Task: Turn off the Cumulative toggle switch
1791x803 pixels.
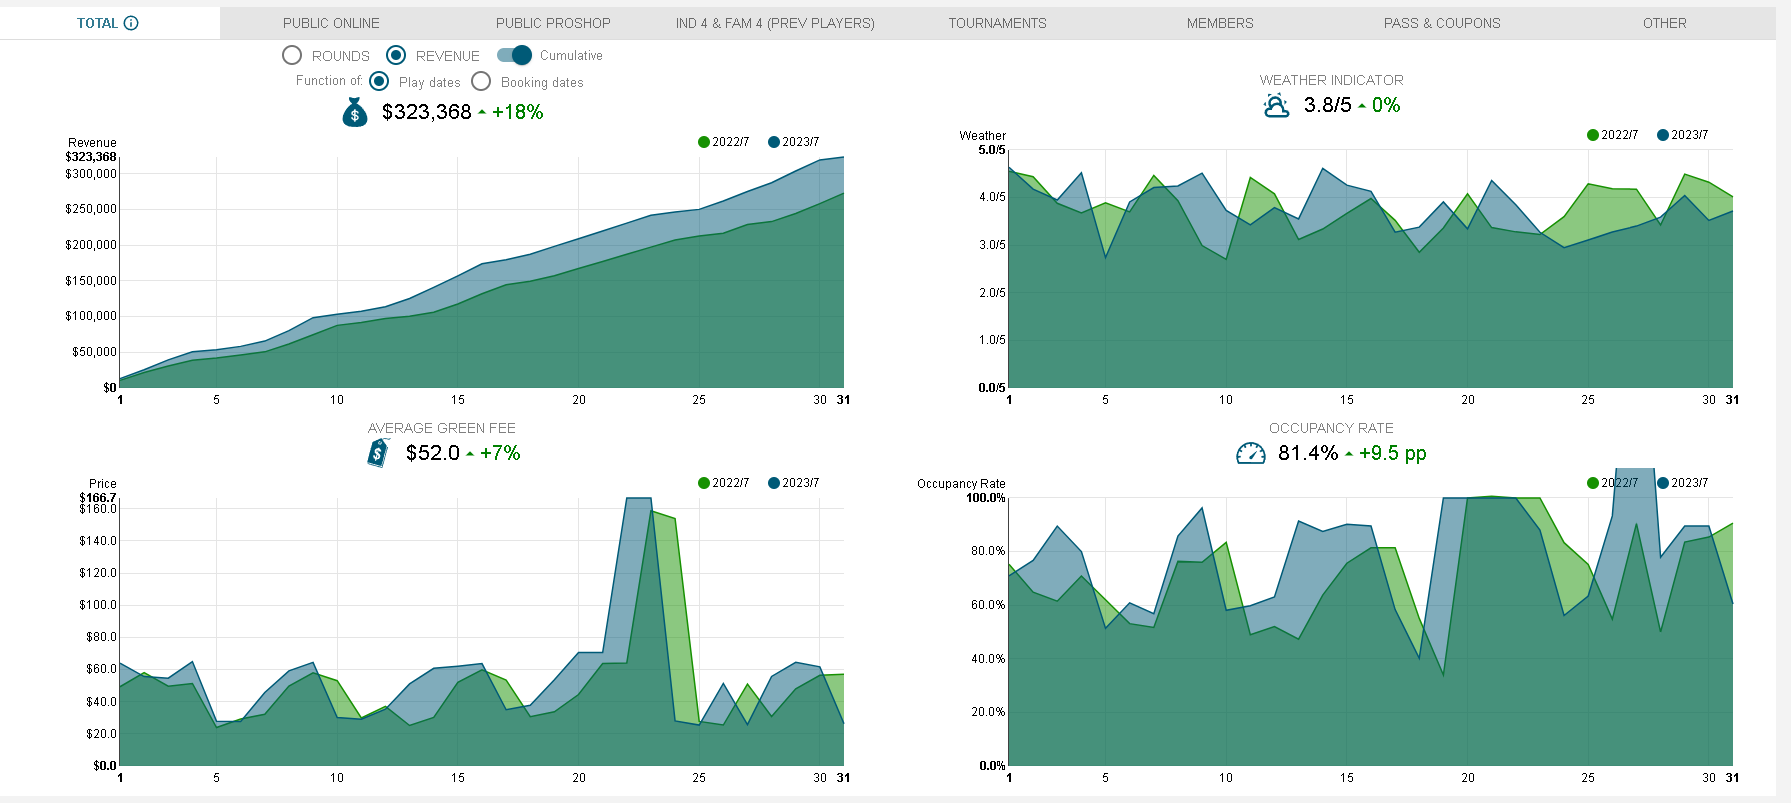Action: [514, 55]
